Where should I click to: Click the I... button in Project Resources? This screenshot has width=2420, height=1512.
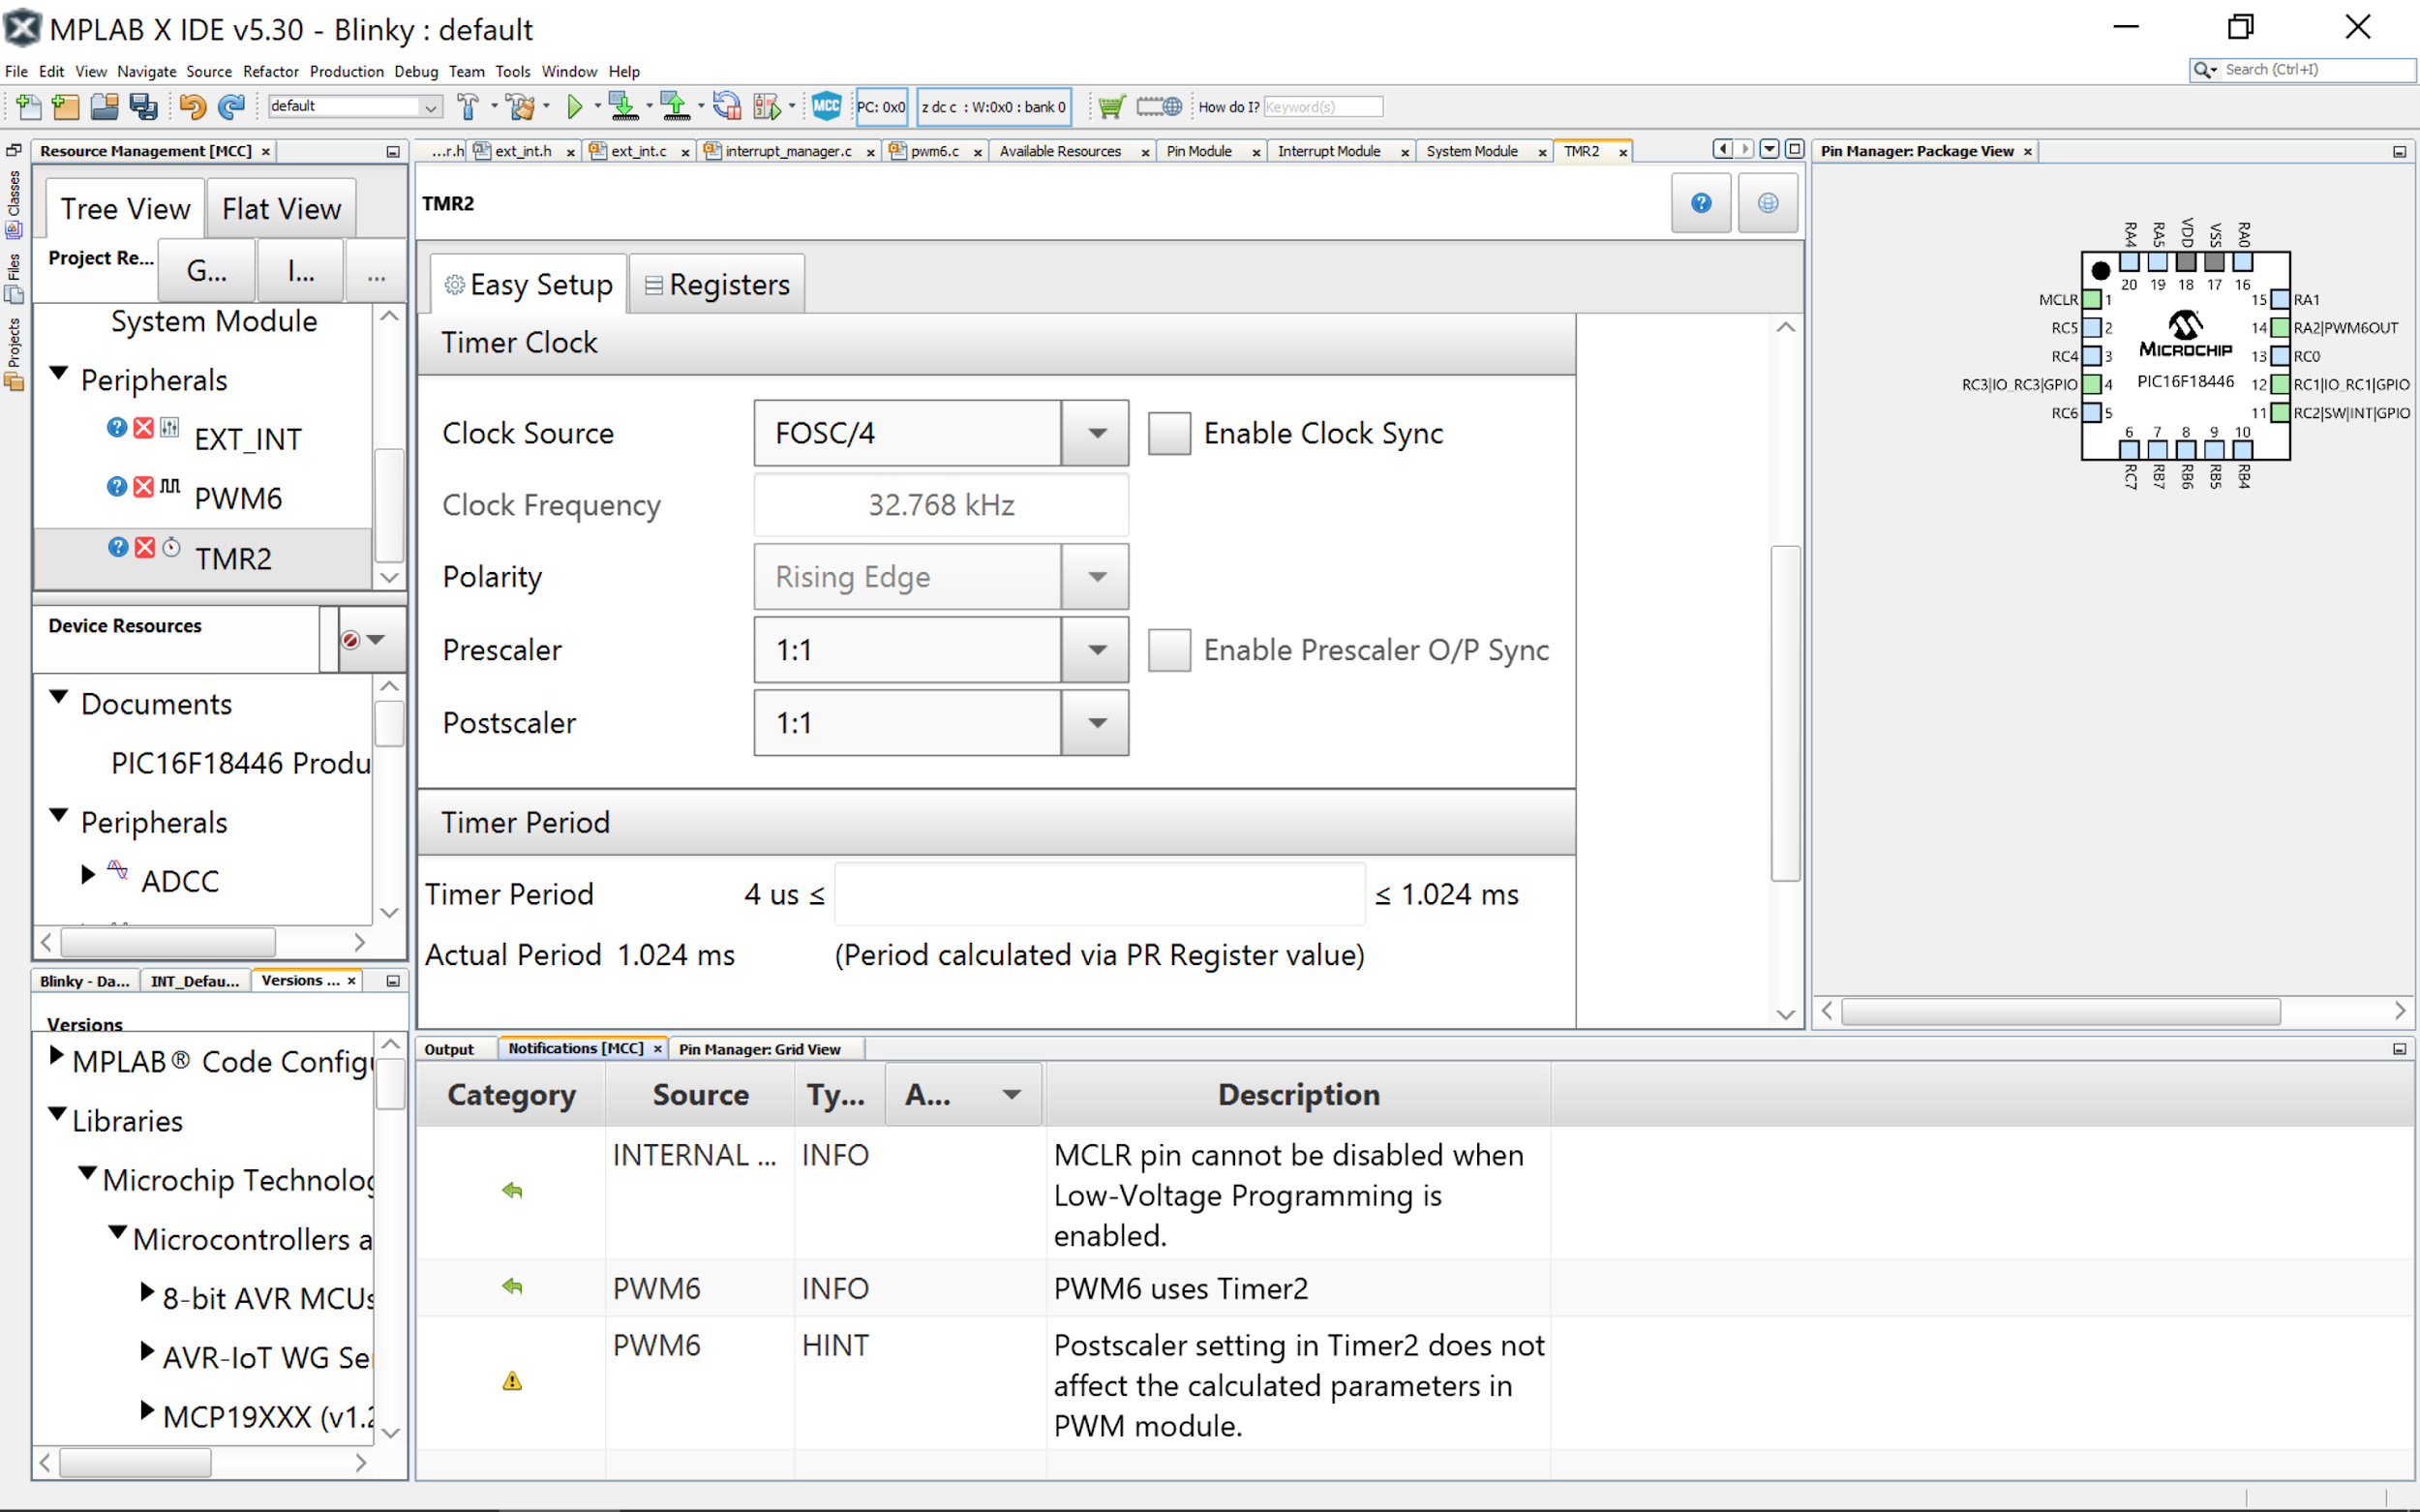301,270
